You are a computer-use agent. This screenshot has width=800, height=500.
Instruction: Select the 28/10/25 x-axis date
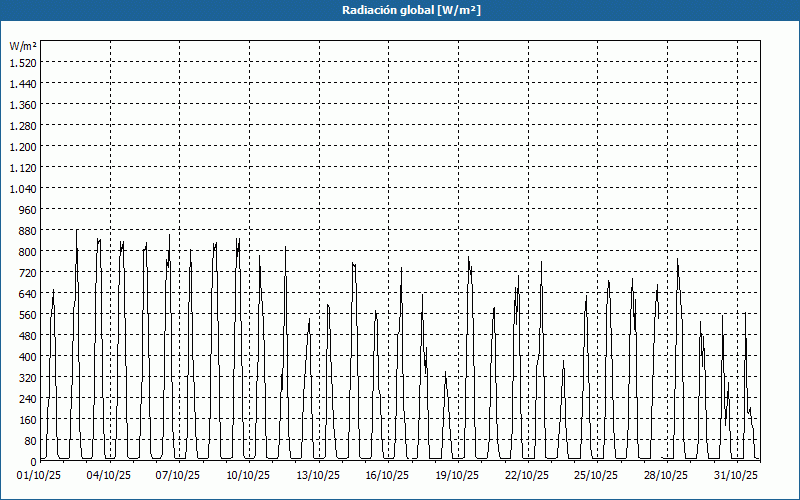tap(667, 475)
